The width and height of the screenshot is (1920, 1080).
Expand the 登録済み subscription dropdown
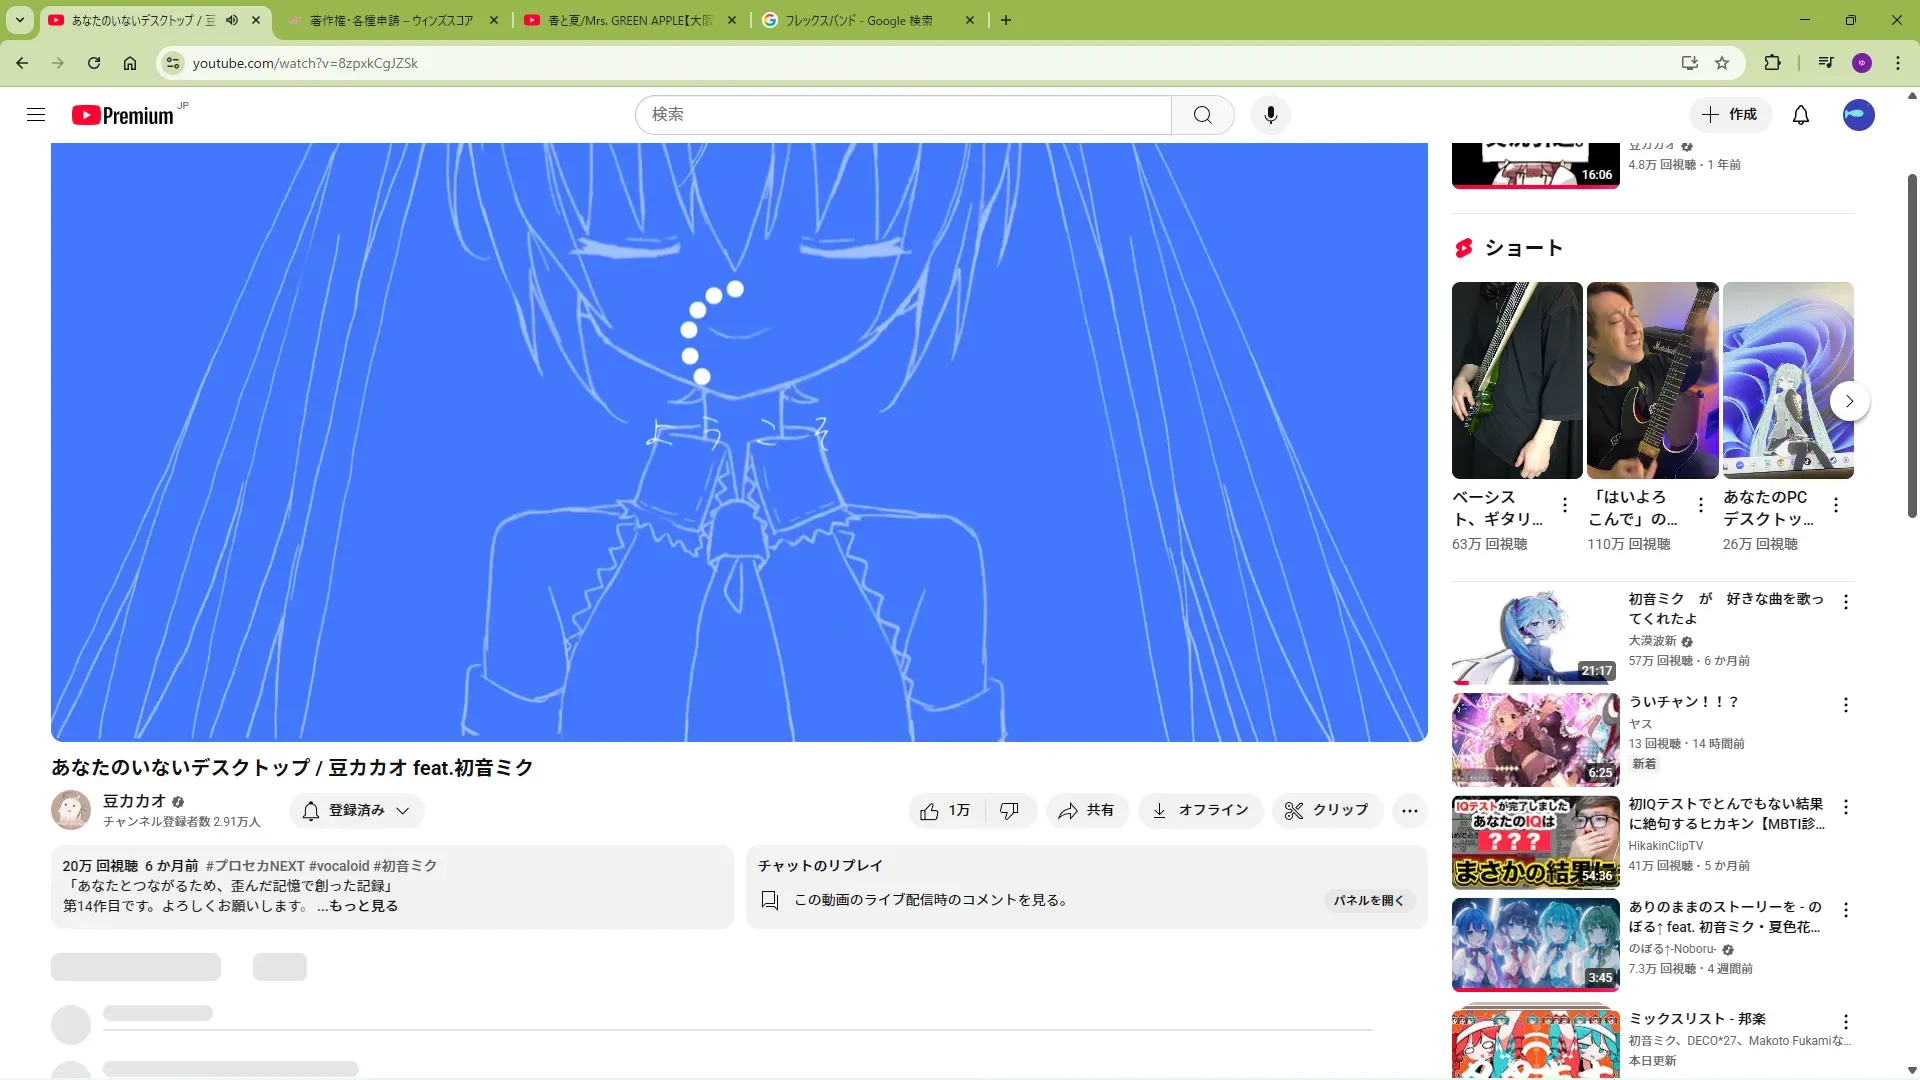tap(357, 810)
